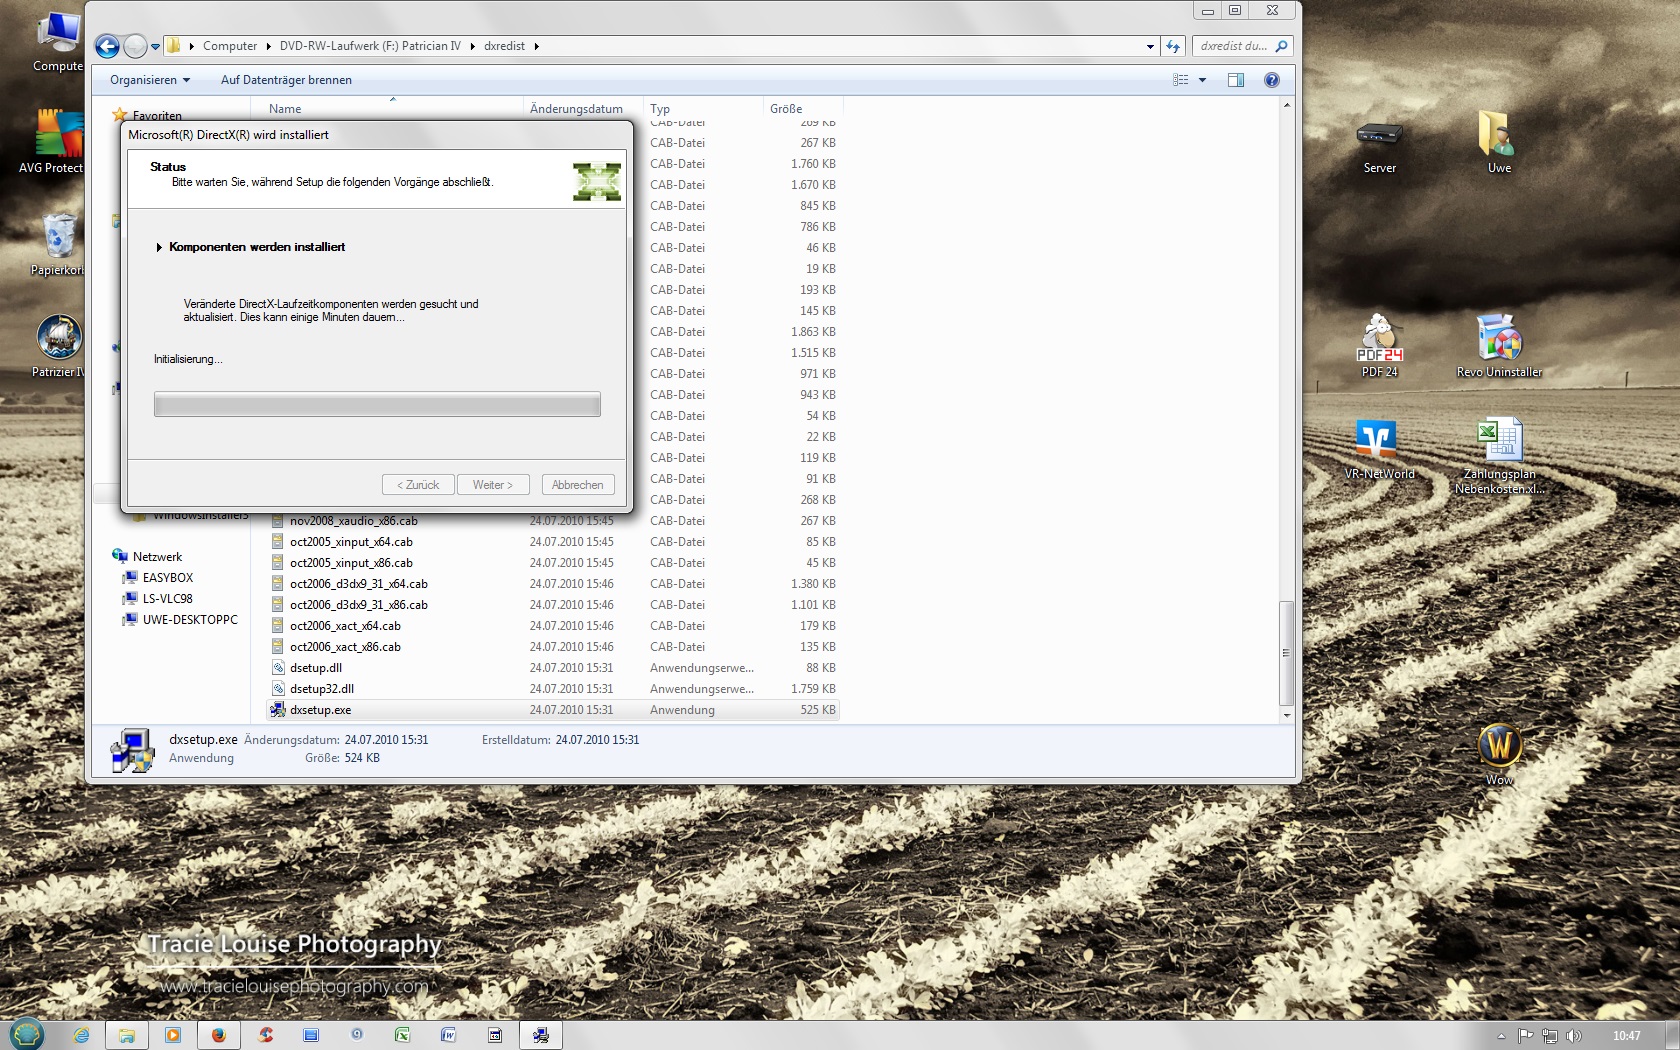The width and height of the screenshot is (1680, 1050).
Task: Click scrollbar down arrow in file list
Action: point(1287,716)
